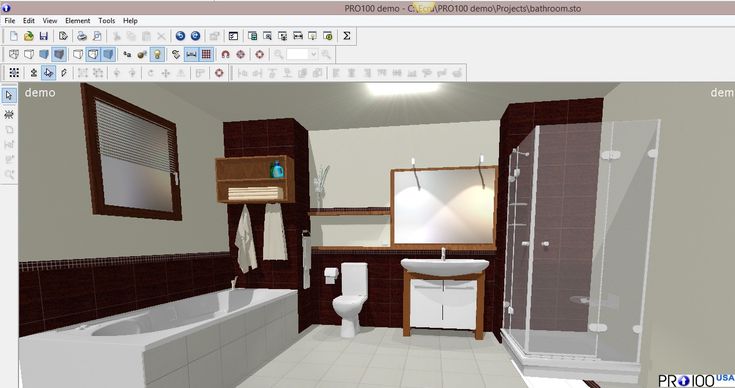Viewport: 735px width, 388px height.
Task: Click the red magnet snap icon
Action: click(x=225, y=54)
